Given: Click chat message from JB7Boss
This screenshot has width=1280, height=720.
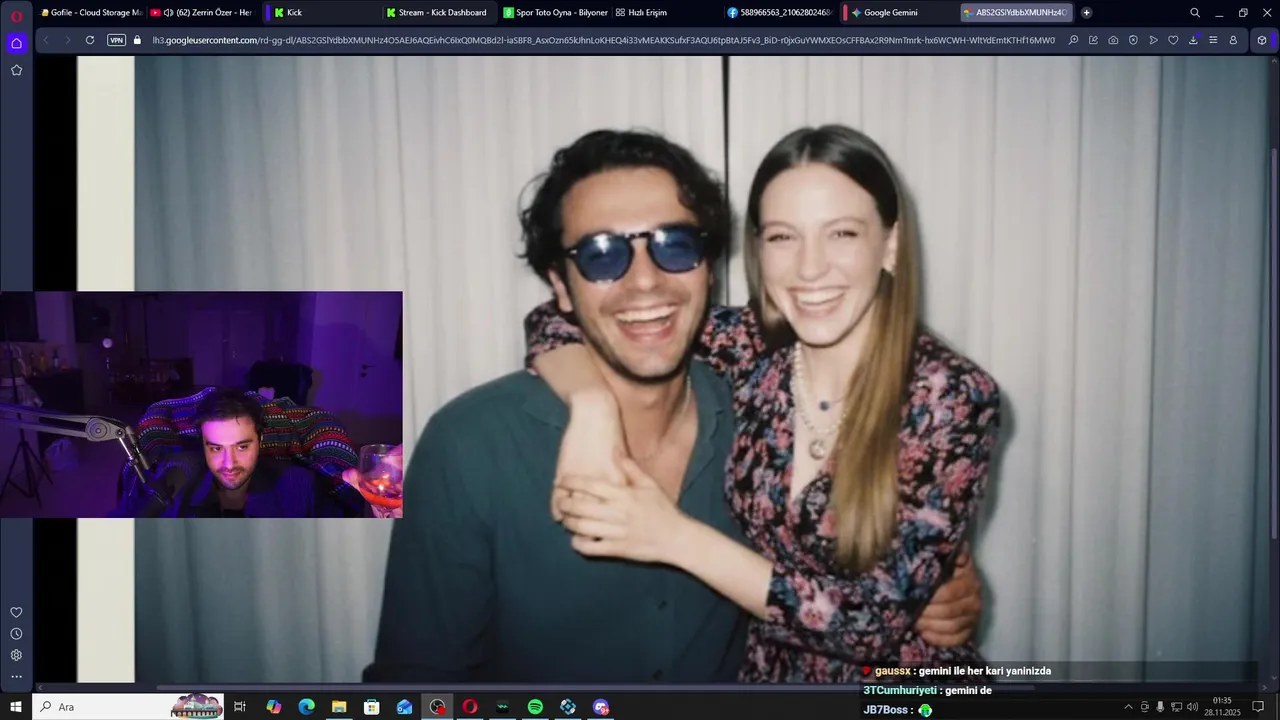Looking at the screenshot, I should coord(897,710).
